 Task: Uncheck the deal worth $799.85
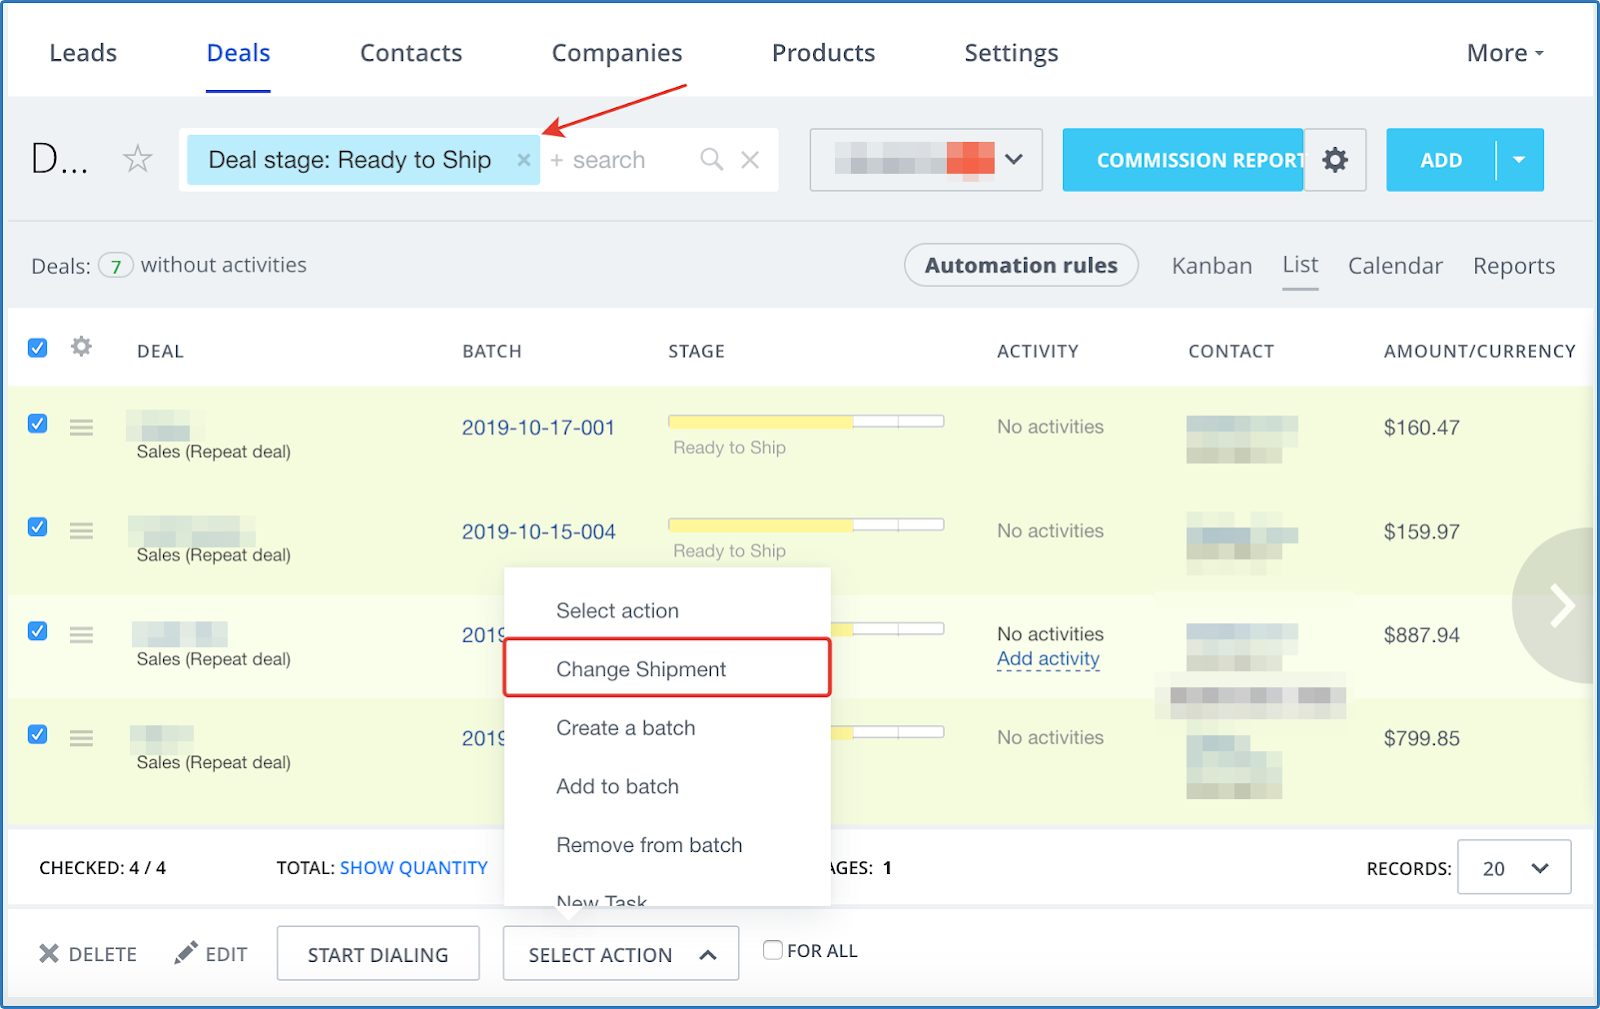pos(38,735)
